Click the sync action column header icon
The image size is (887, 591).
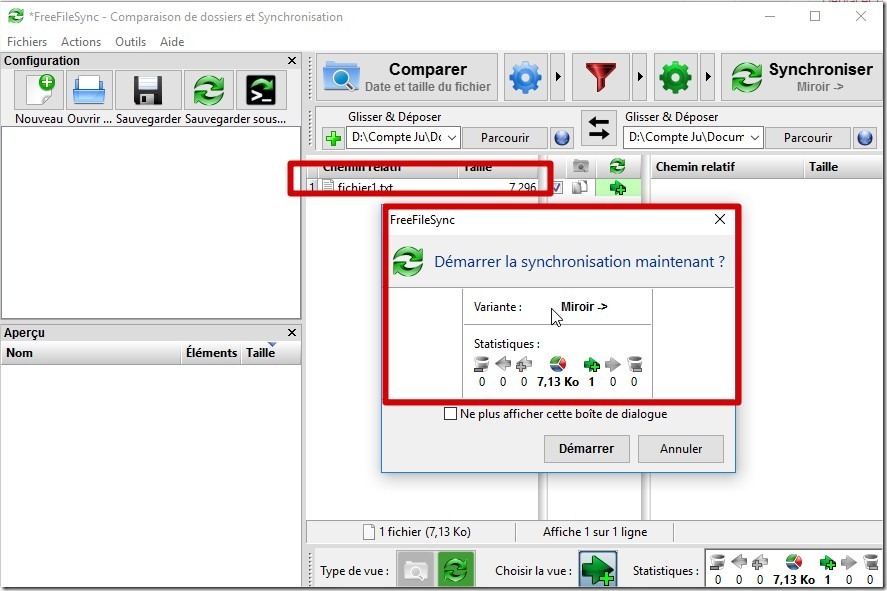(617, 166)
